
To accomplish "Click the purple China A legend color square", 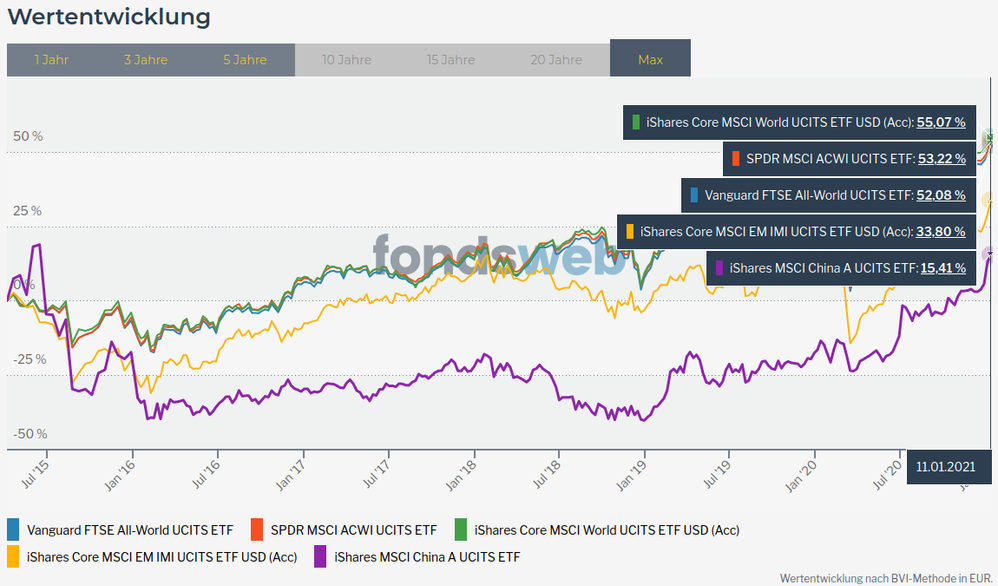I will click(321, 556).
